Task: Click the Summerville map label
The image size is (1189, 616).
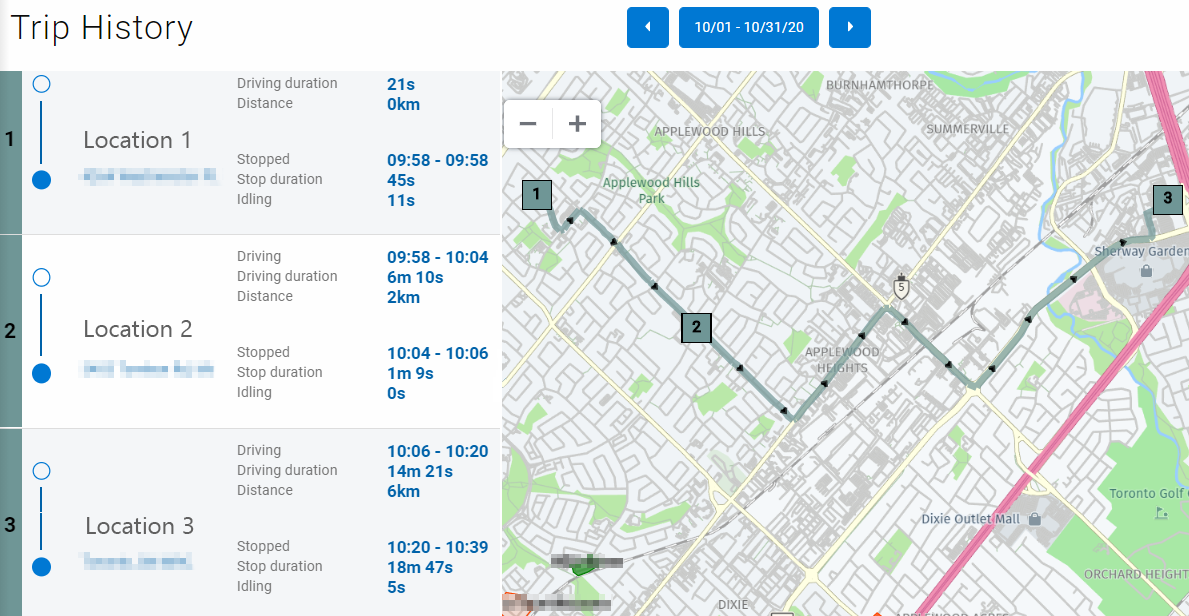Action: 968,129
